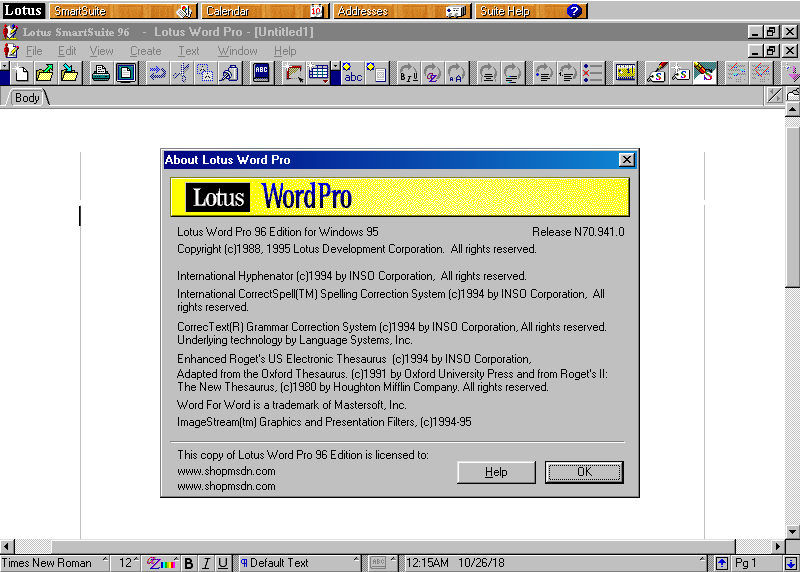
Task: Select the Body division tab
Action: point(27,97)
